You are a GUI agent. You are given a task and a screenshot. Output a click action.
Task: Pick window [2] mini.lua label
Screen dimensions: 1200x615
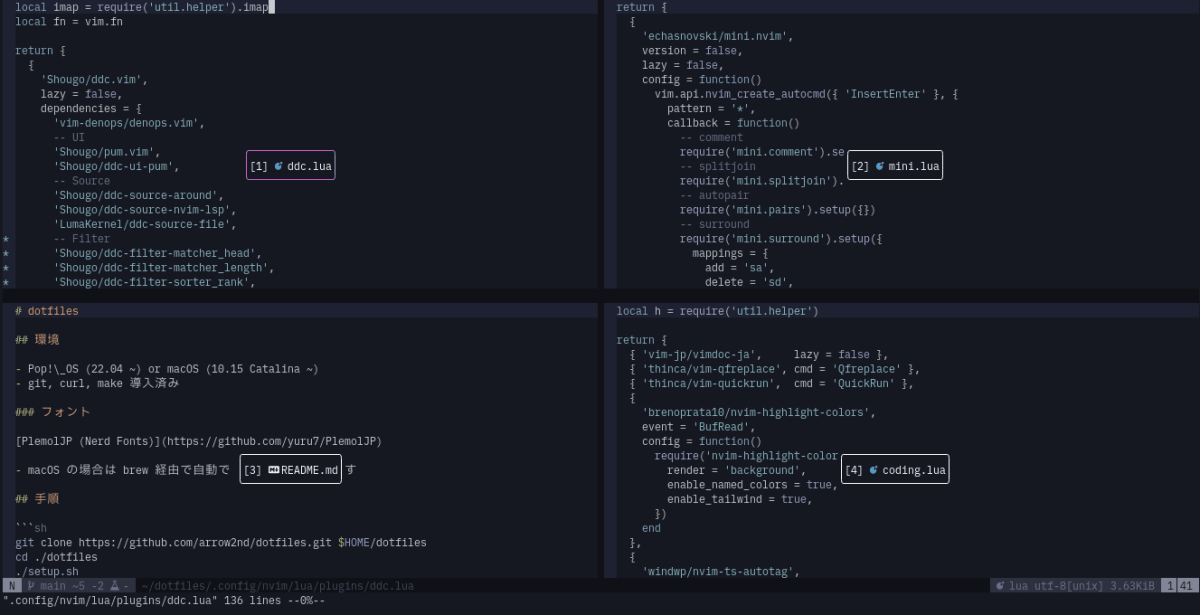pos(895,166)
